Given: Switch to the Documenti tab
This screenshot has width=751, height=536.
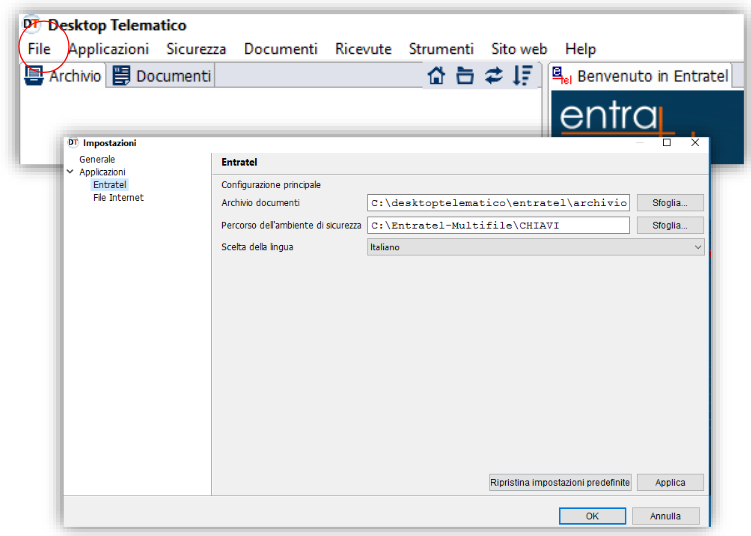Looking at the screenshot, I should tap(161, 76).
